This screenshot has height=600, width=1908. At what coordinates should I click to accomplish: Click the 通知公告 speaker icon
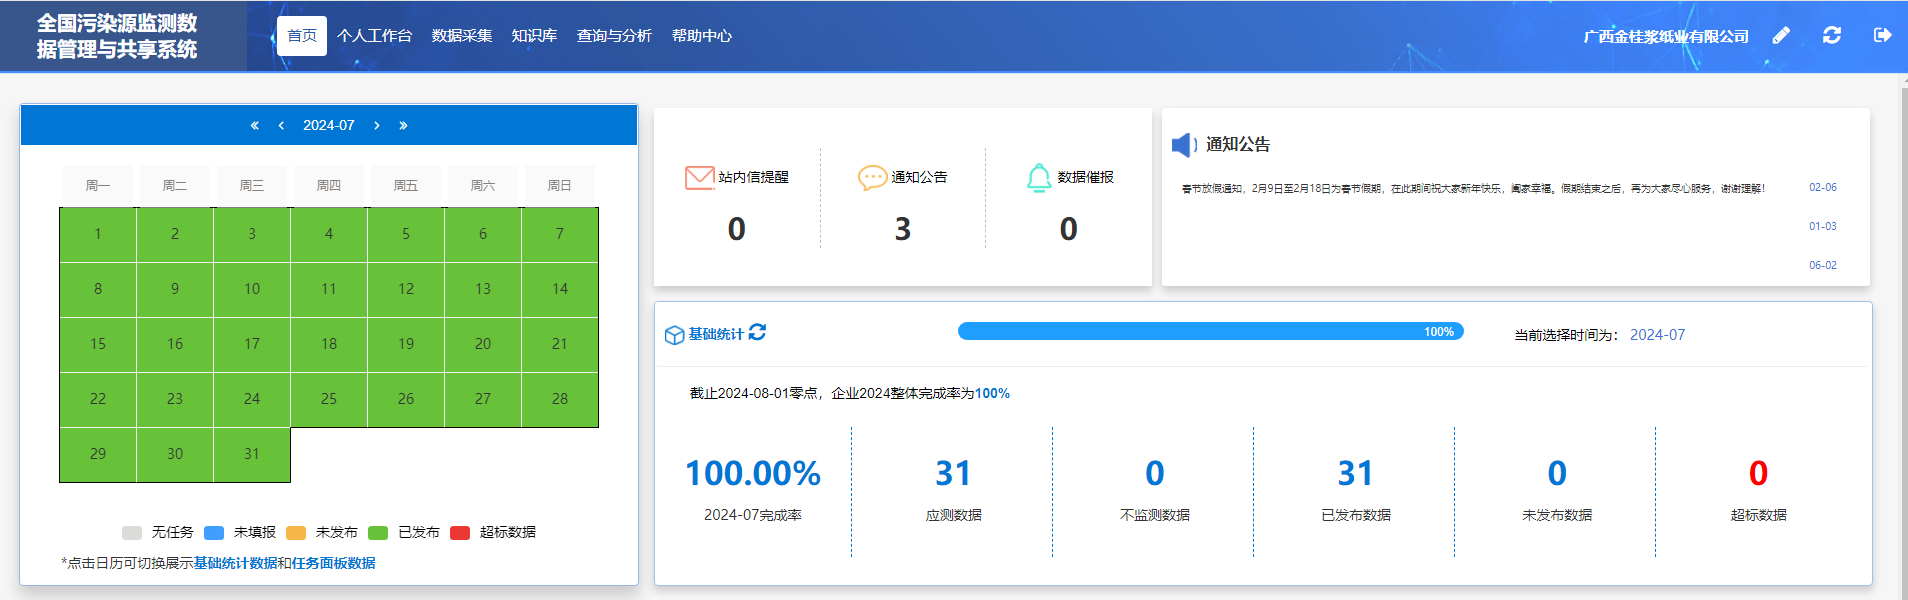click(x=1184, y=145)
